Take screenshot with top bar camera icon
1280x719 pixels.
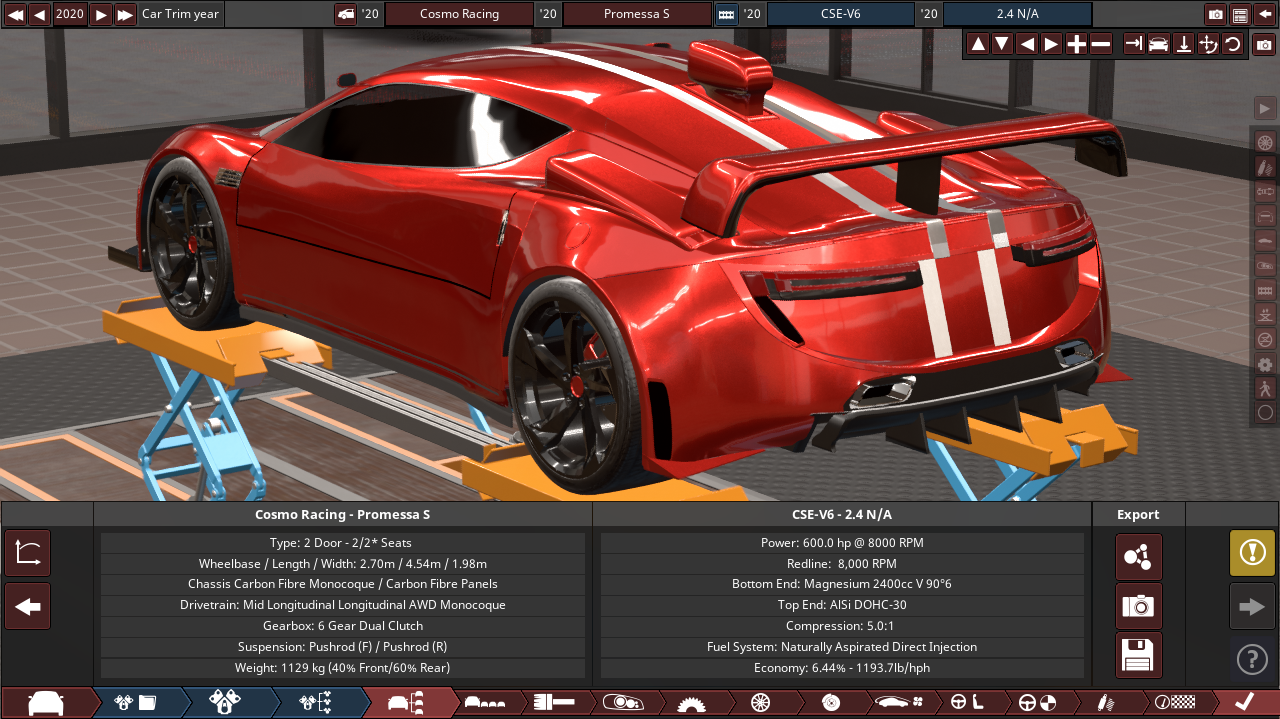[1216, 14]
